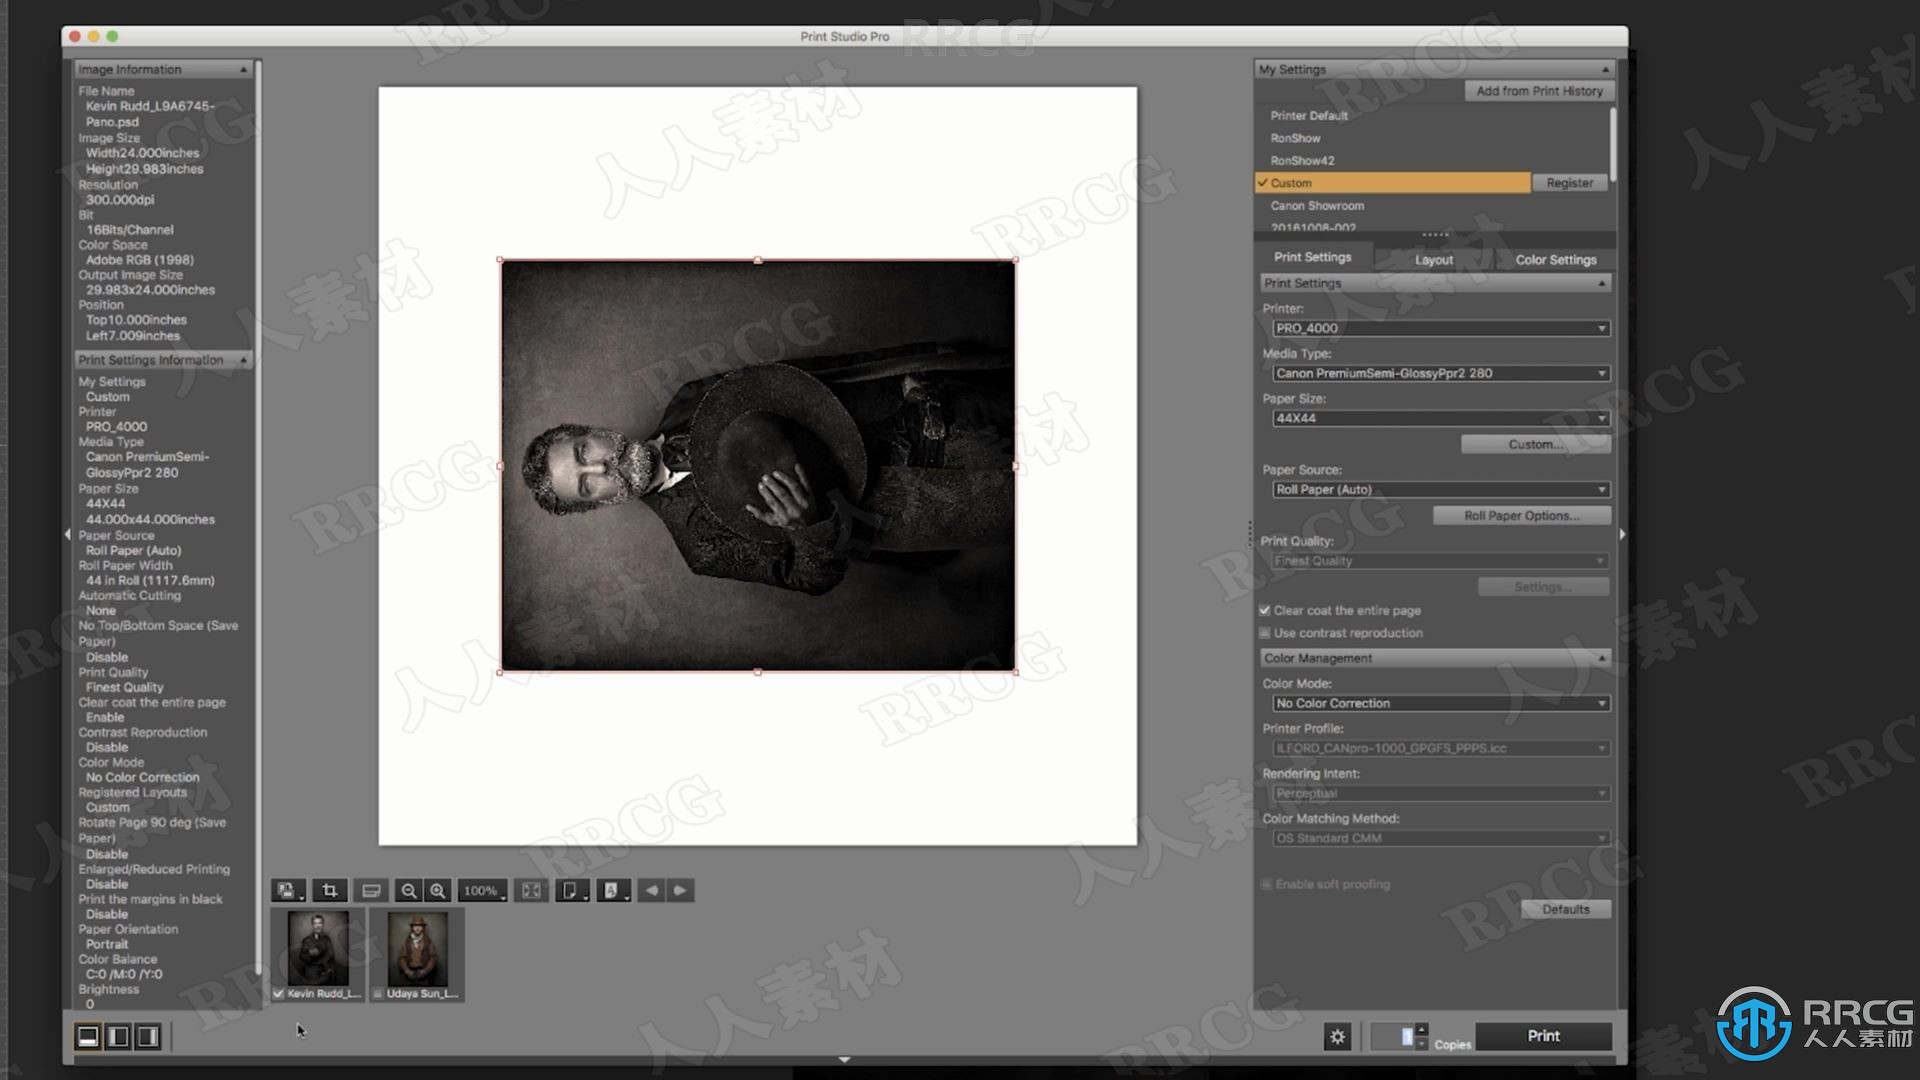This screenshot has height=1080, width=1920.
Task: Open the Media Type dropdown
Action: pyautogui.click(x=1441, y=373)
